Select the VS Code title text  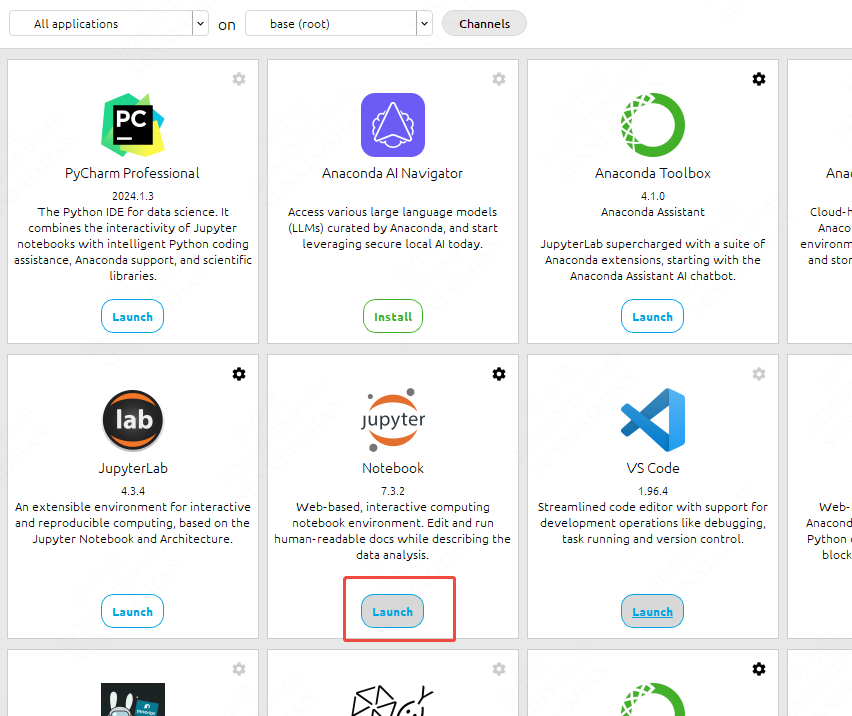653,468
